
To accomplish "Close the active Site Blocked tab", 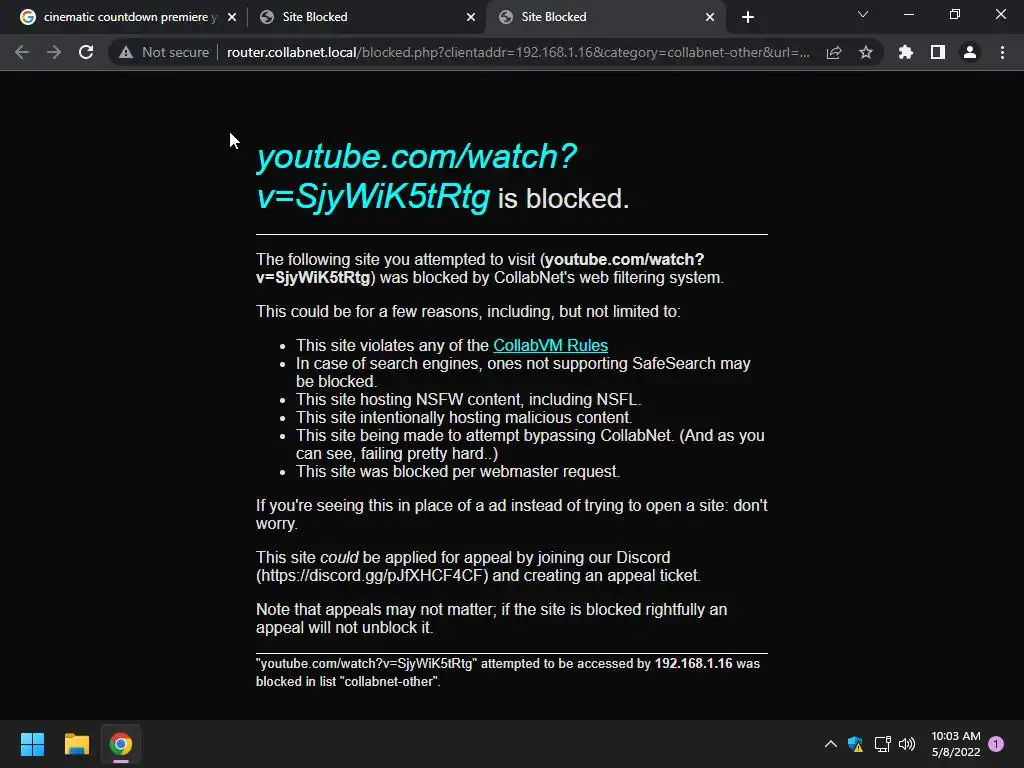I will coord(710,17).
